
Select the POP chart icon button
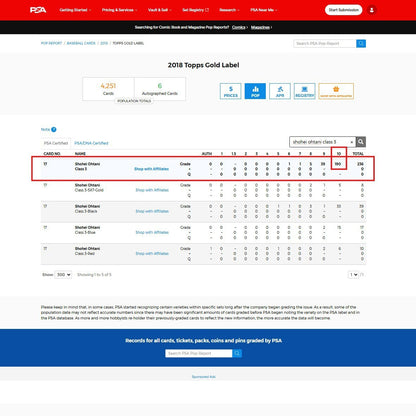point(255,91)
